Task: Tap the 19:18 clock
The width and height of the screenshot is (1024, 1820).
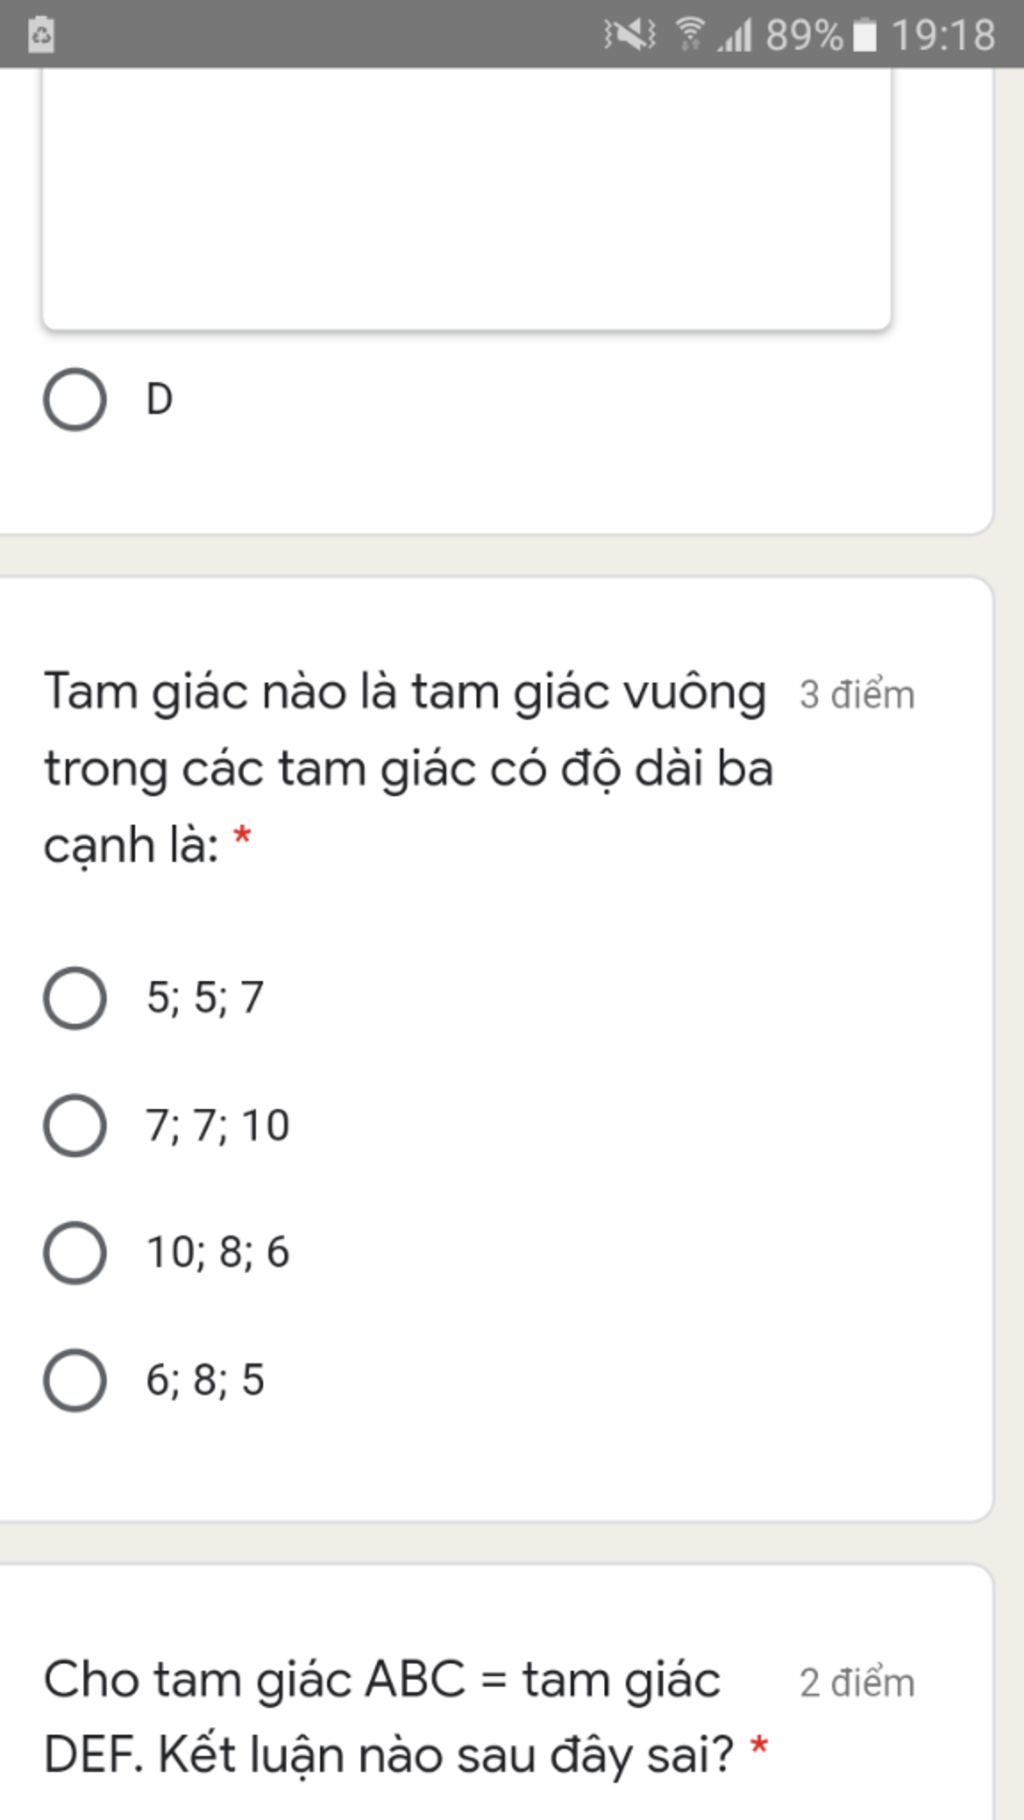Action: 943,36
